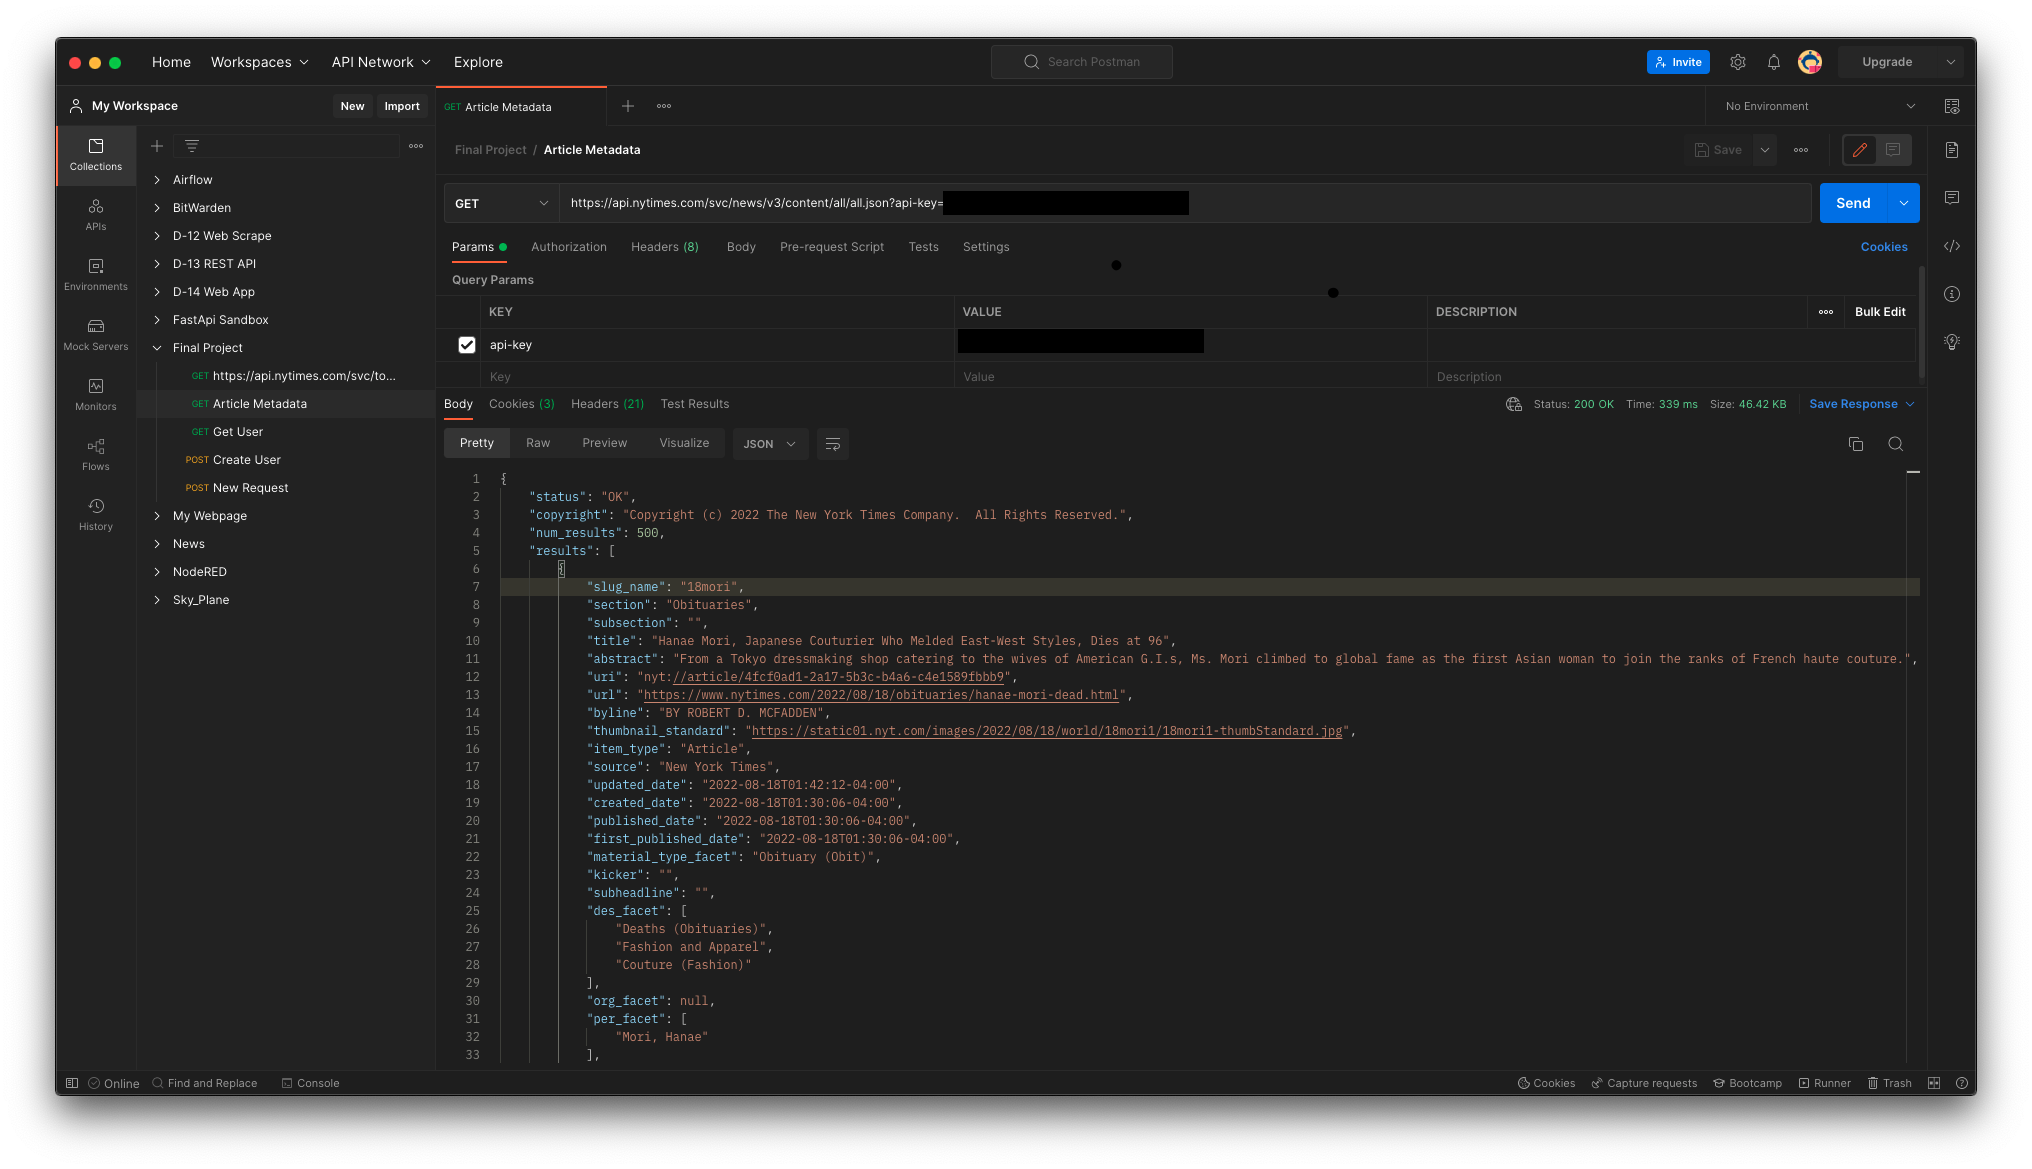The width and height of the screenshot is (2032, 1169).
Task: Open the documentation icon in right sidebar
Action: pos(1952,150)
